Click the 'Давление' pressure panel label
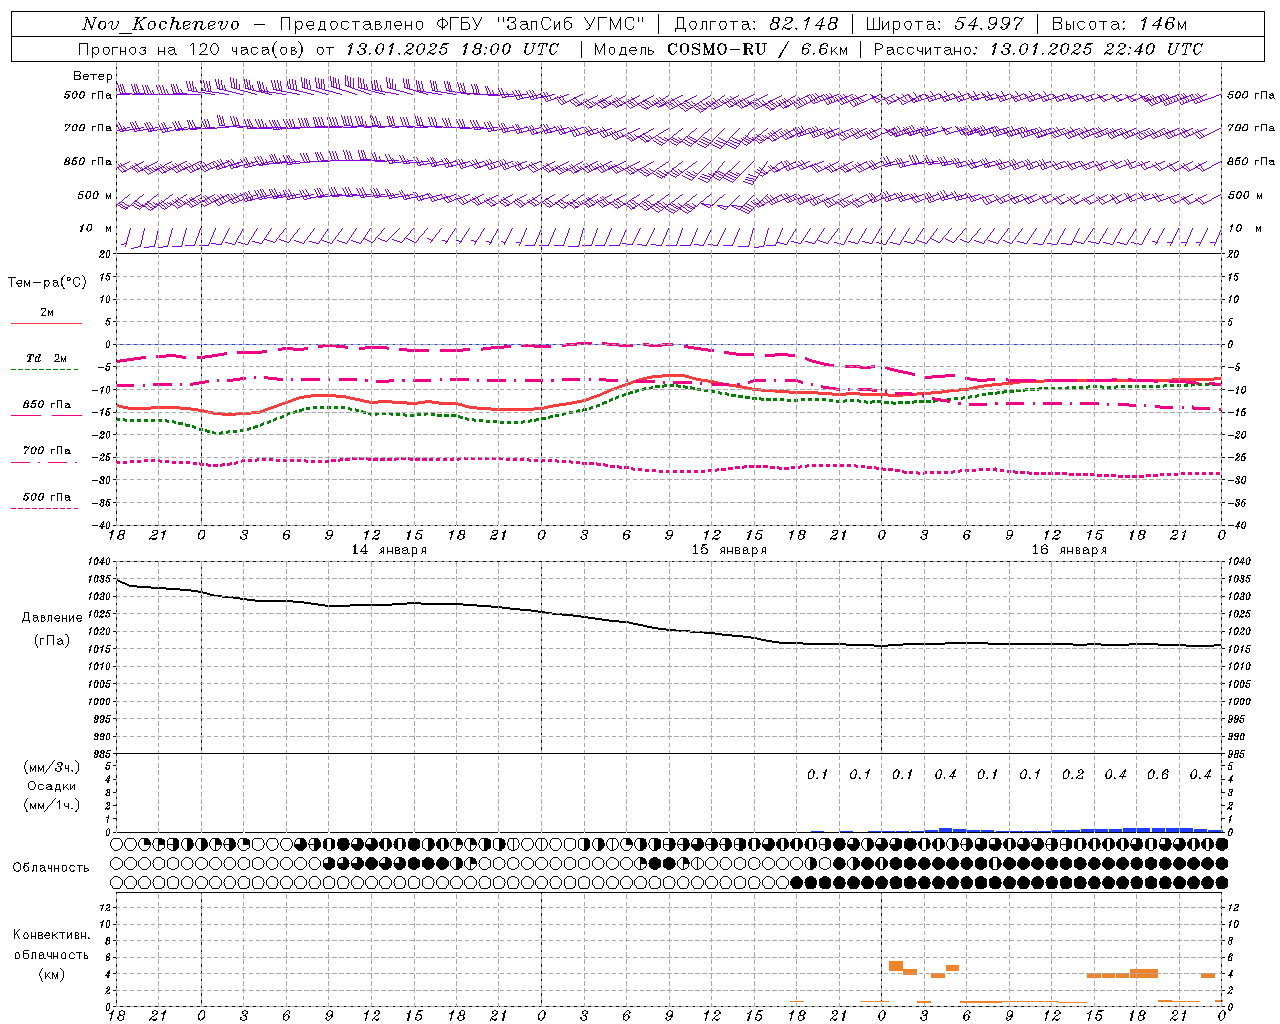1280x1024 pixels. [x=52, y=618]
